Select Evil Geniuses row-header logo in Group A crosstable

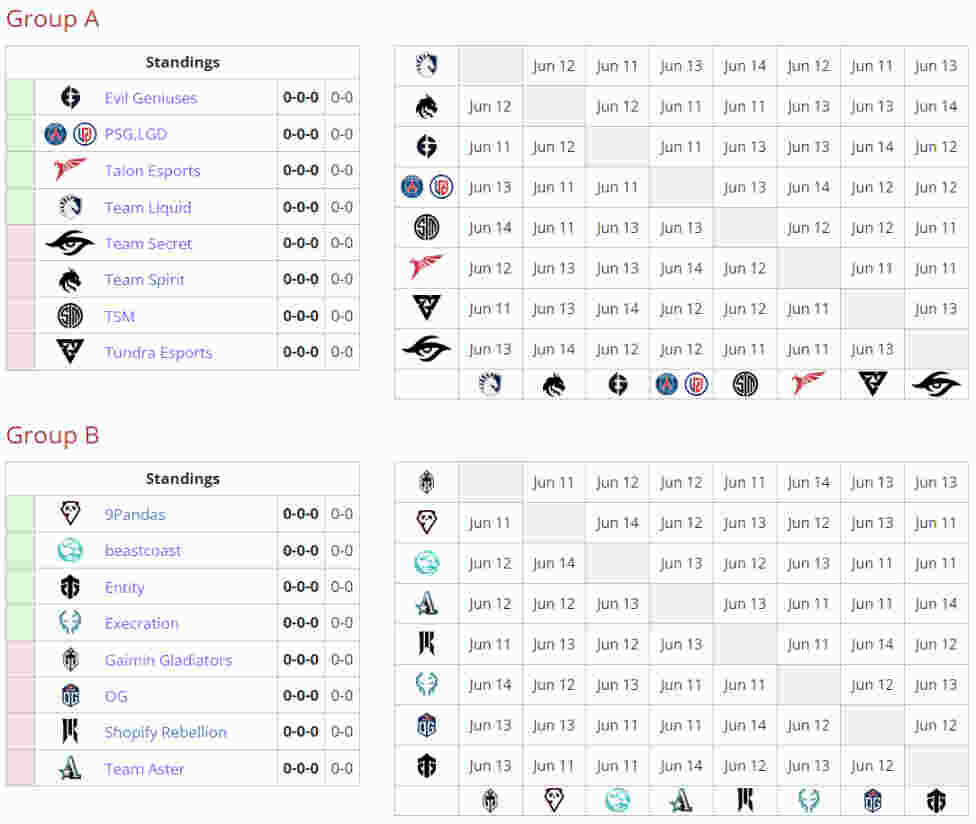pos(426,147)
